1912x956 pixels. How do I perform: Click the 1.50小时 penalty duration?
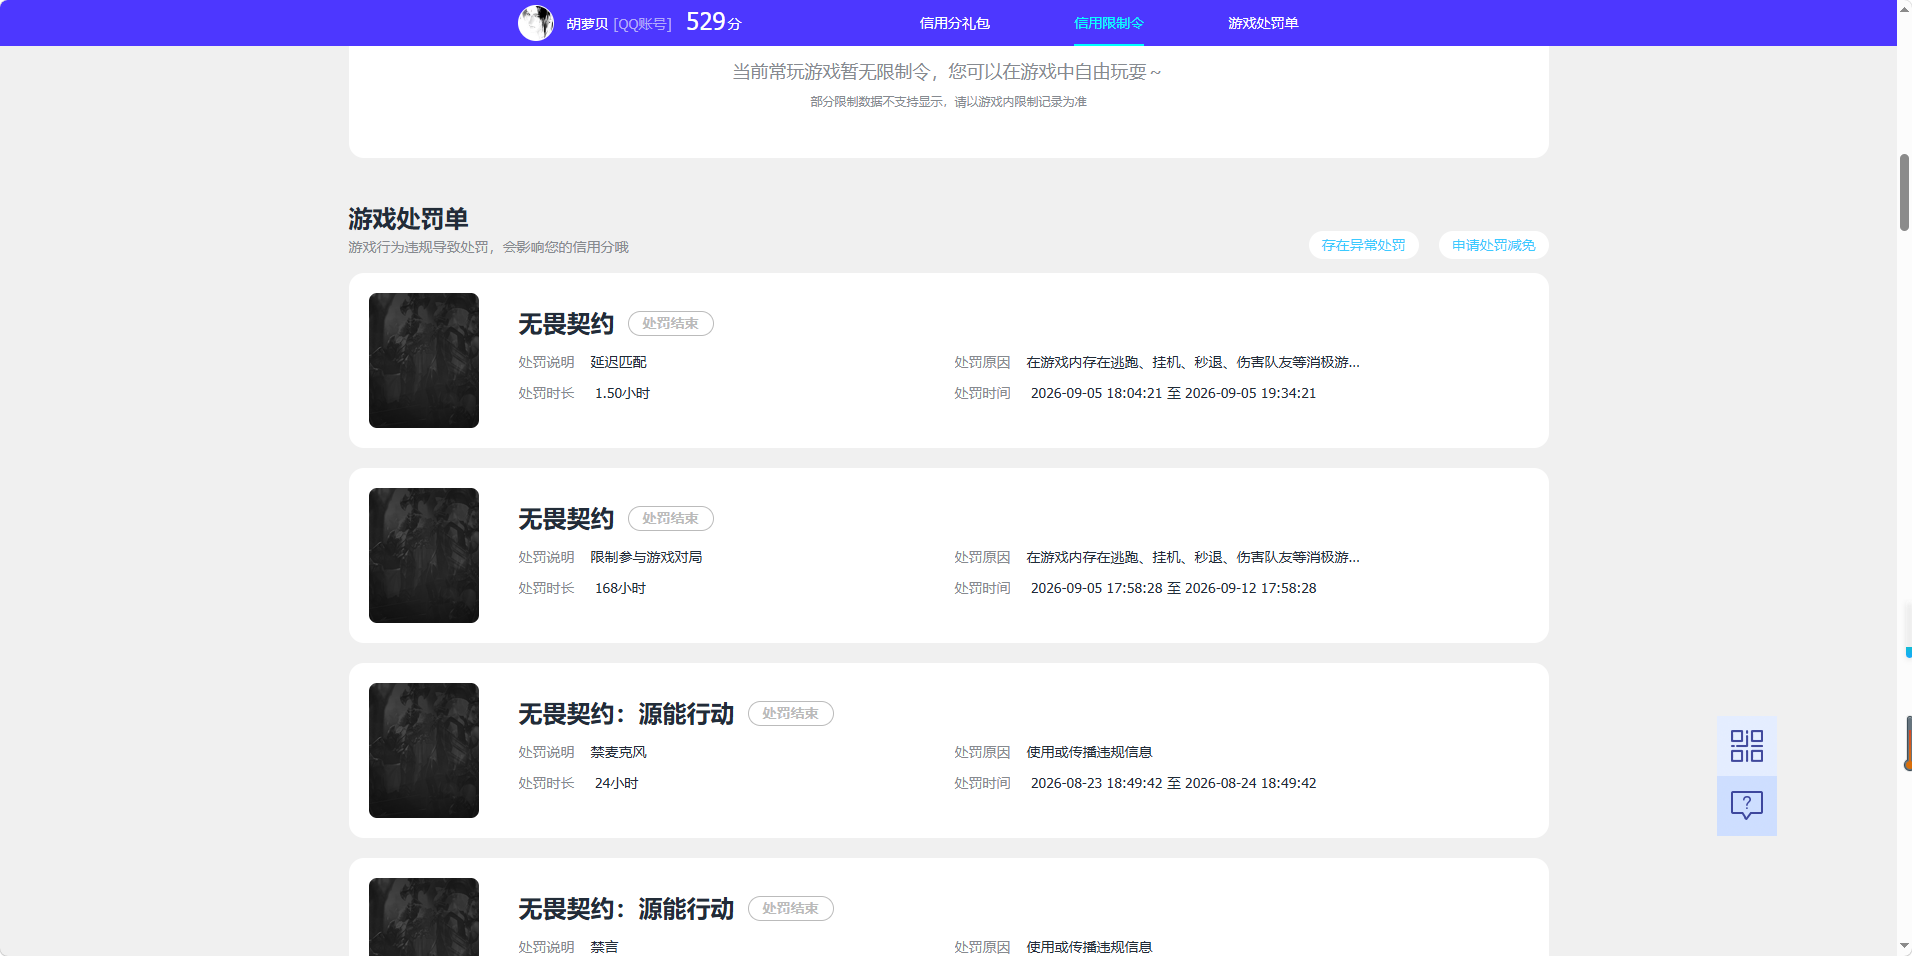pos(622,393)
